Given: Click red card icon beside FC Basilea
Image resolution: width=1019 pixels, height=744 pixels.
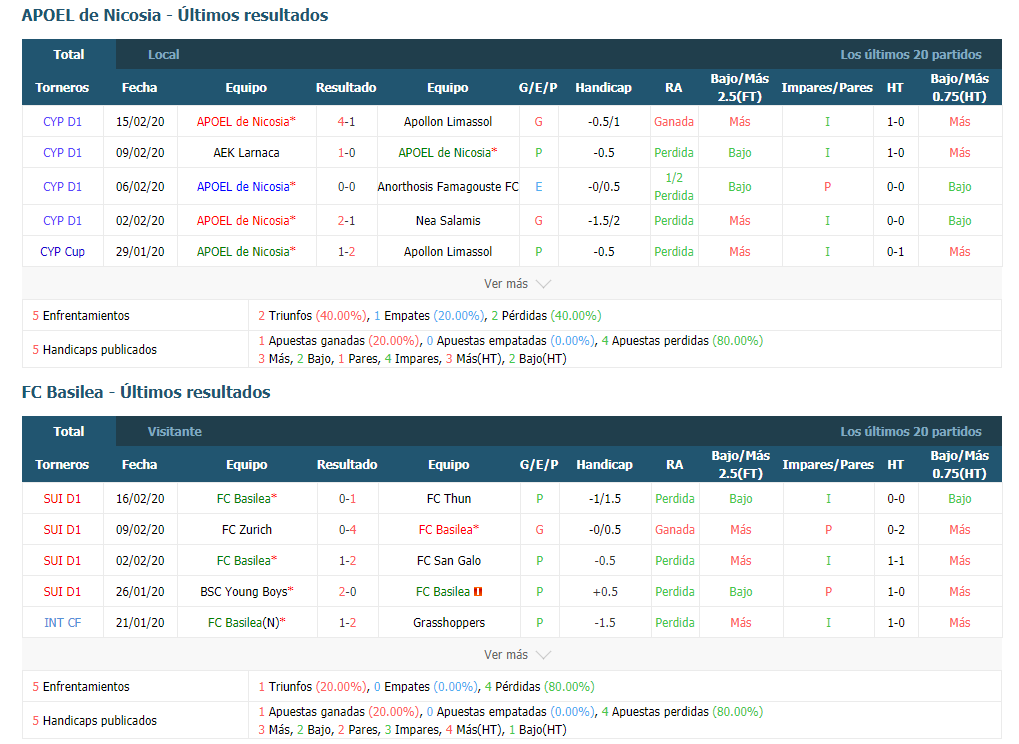Looking at the screenshot, I should tap(478, 592).
